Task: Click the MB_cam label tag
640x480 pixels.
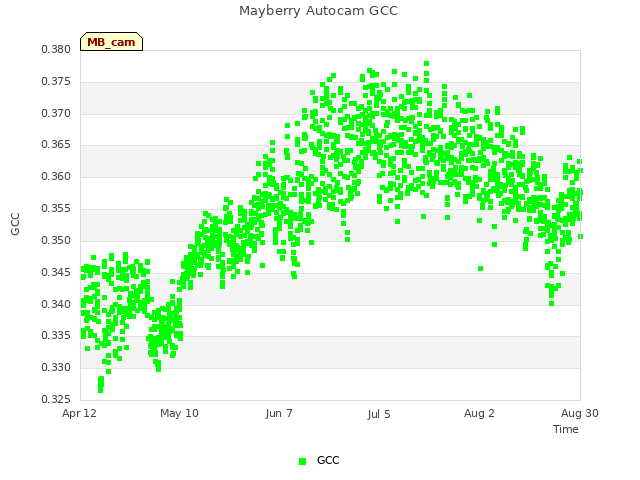Action: (111, 42)
